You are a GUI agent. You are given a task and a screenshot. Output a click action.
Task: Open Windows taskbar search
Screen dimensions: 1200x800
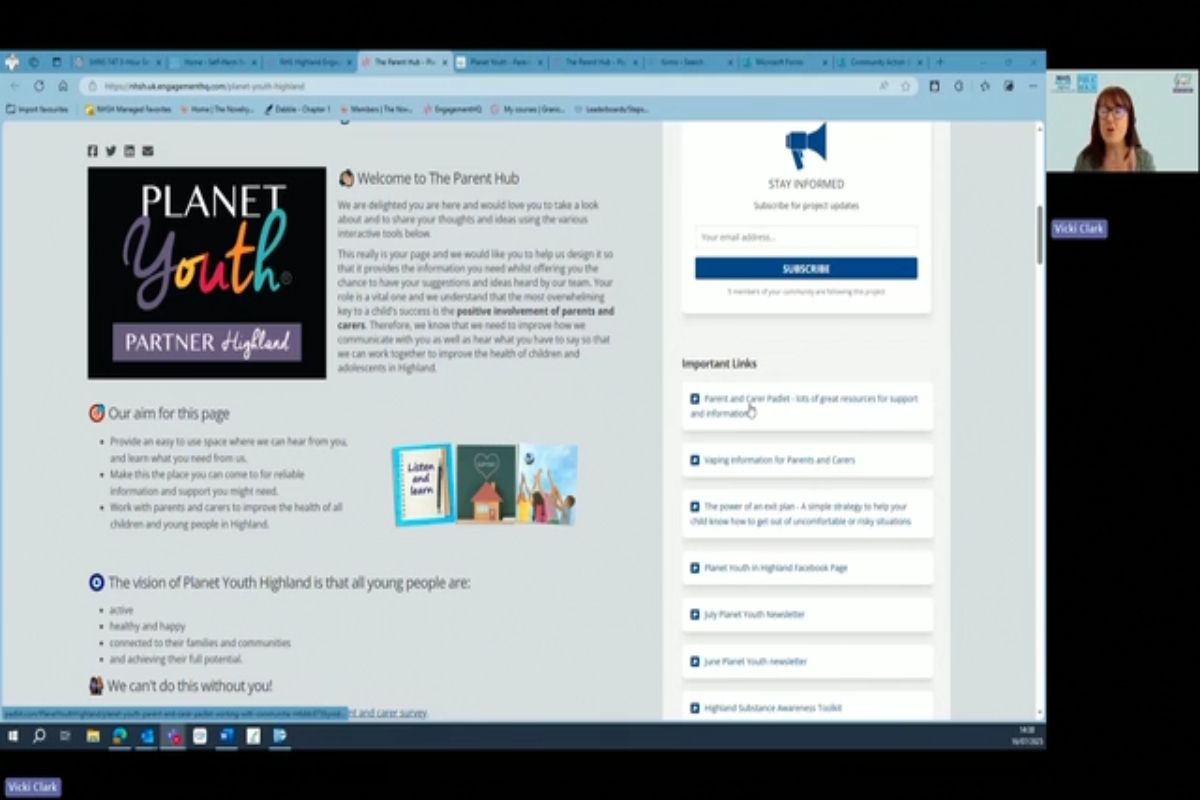[x=39, y=736]
